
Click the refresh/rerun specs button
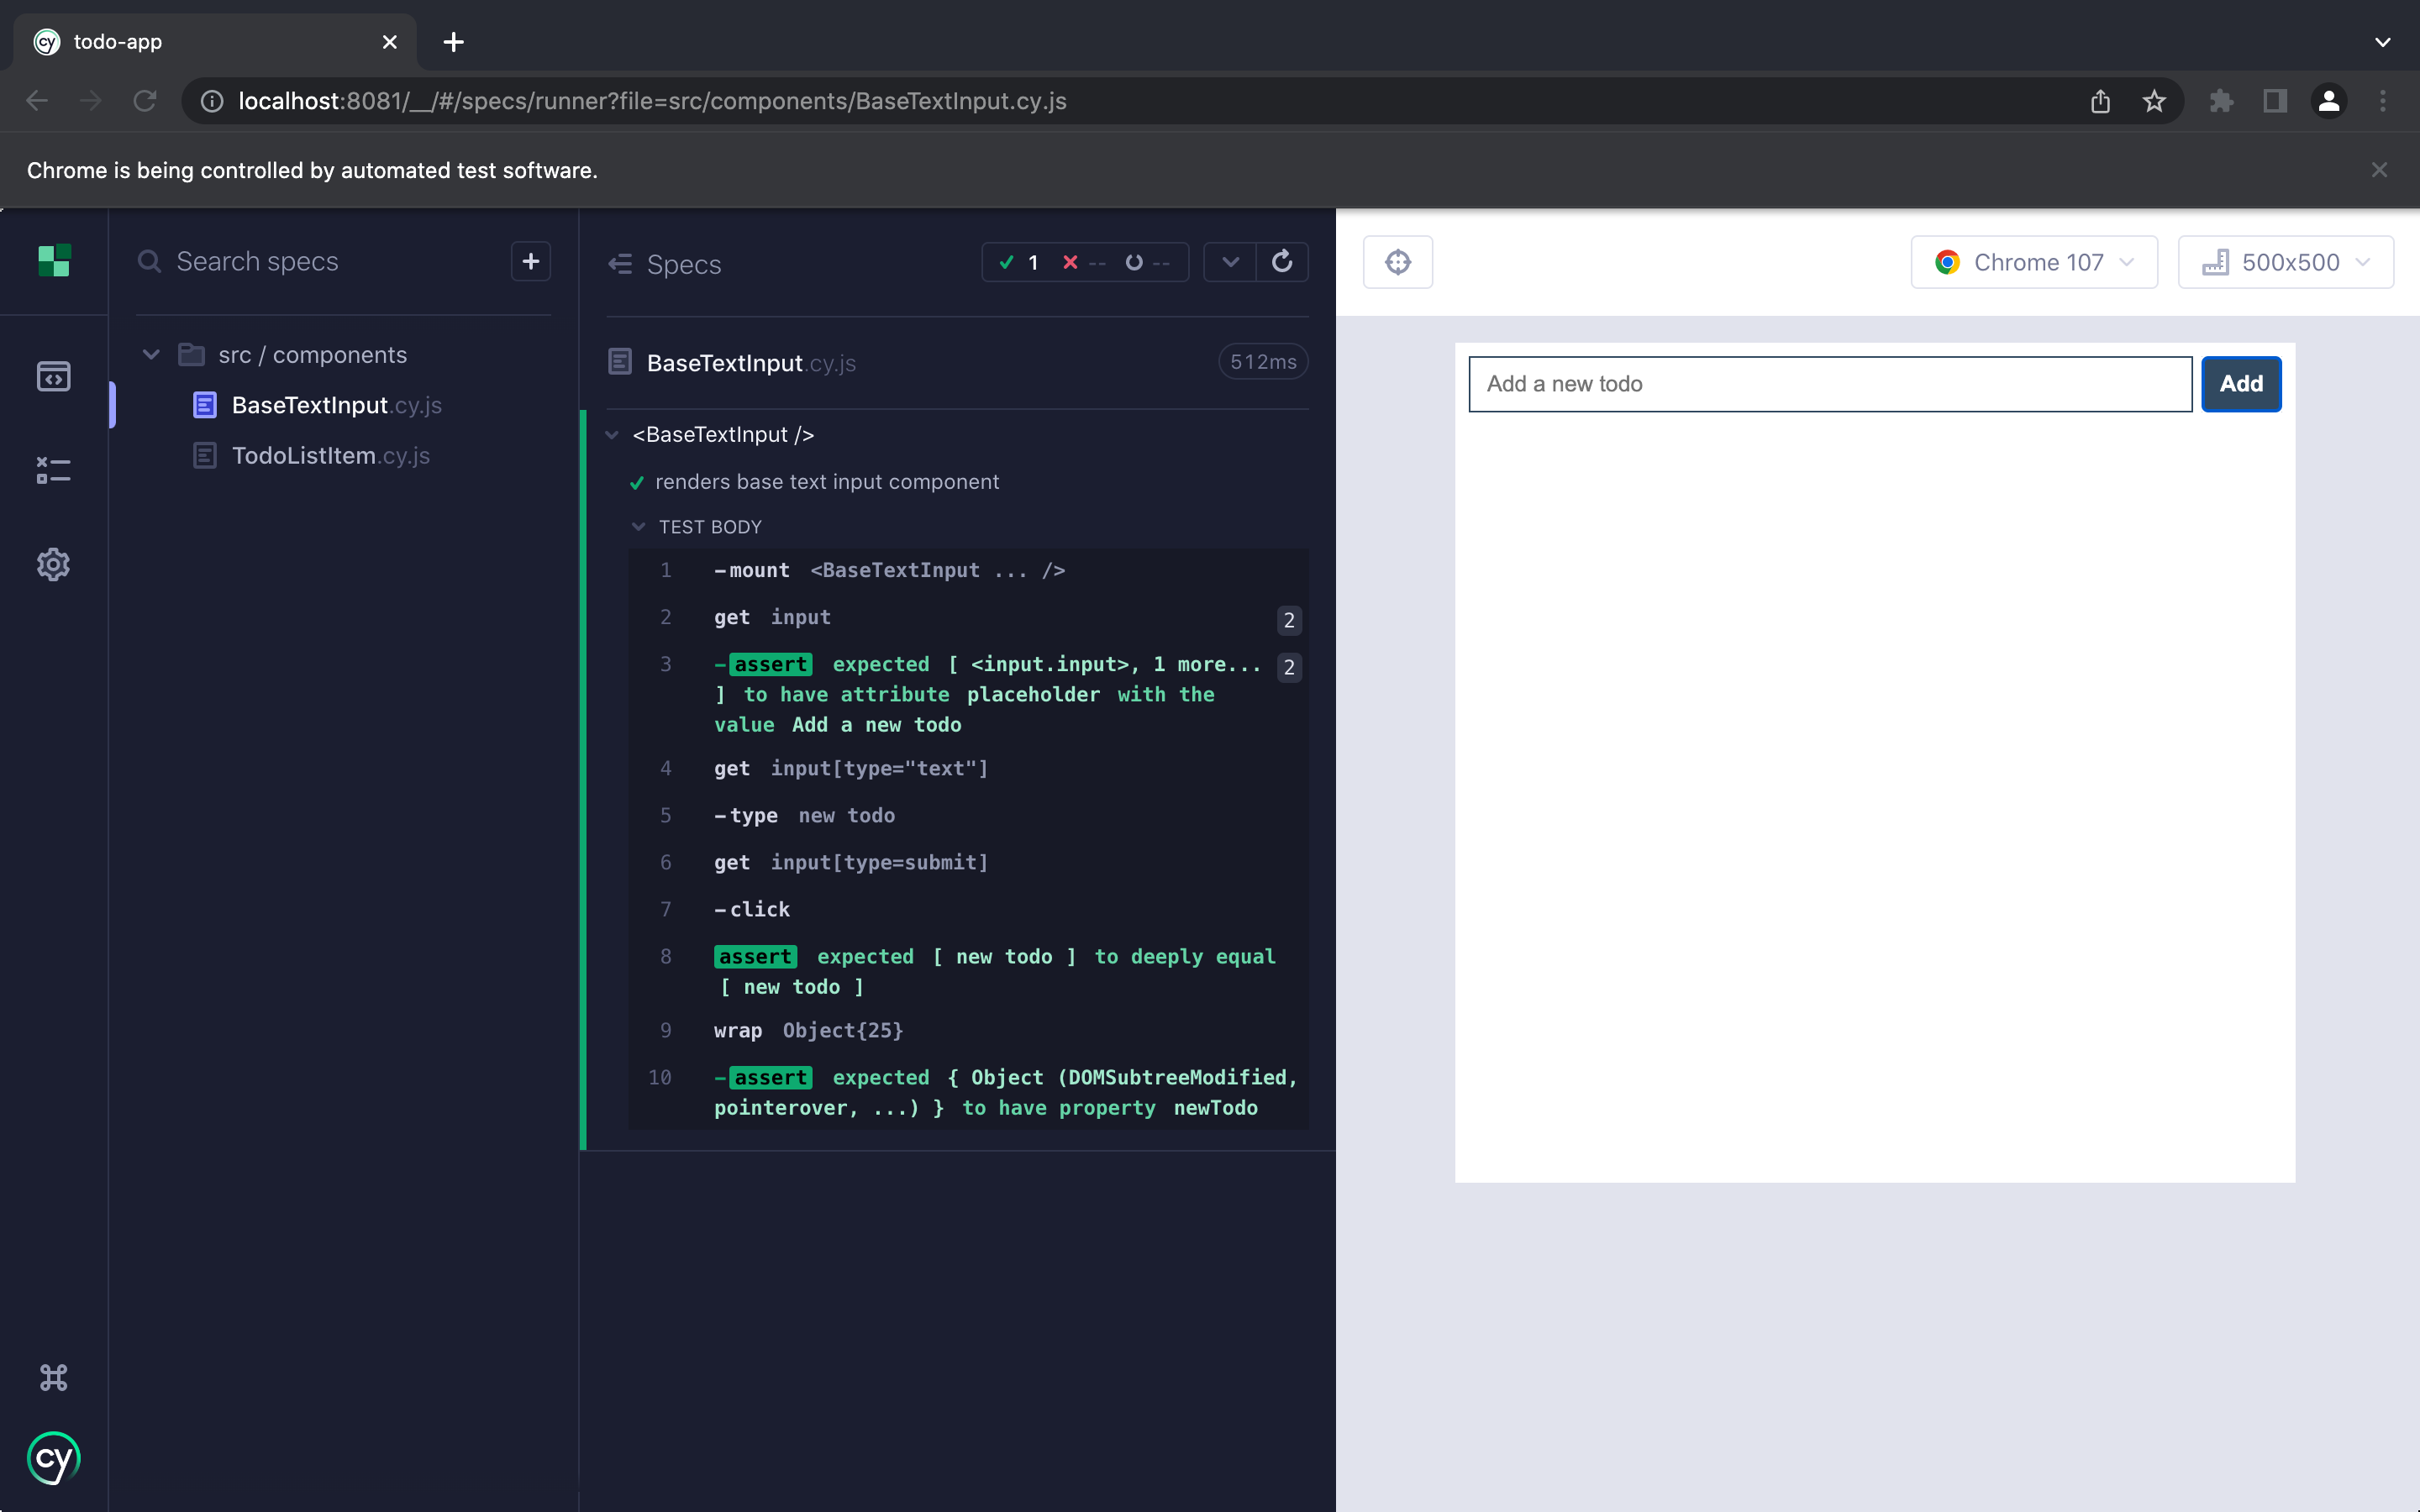click(1282, 261)
